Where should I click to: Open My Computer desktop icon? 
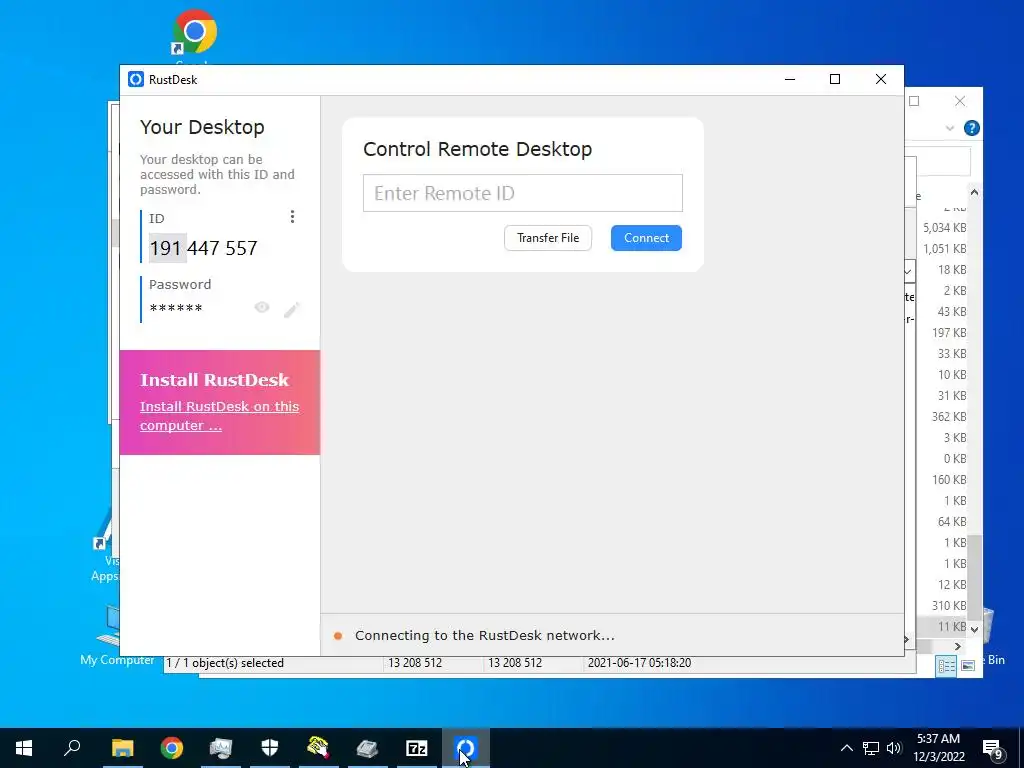(x=117, y=635)
